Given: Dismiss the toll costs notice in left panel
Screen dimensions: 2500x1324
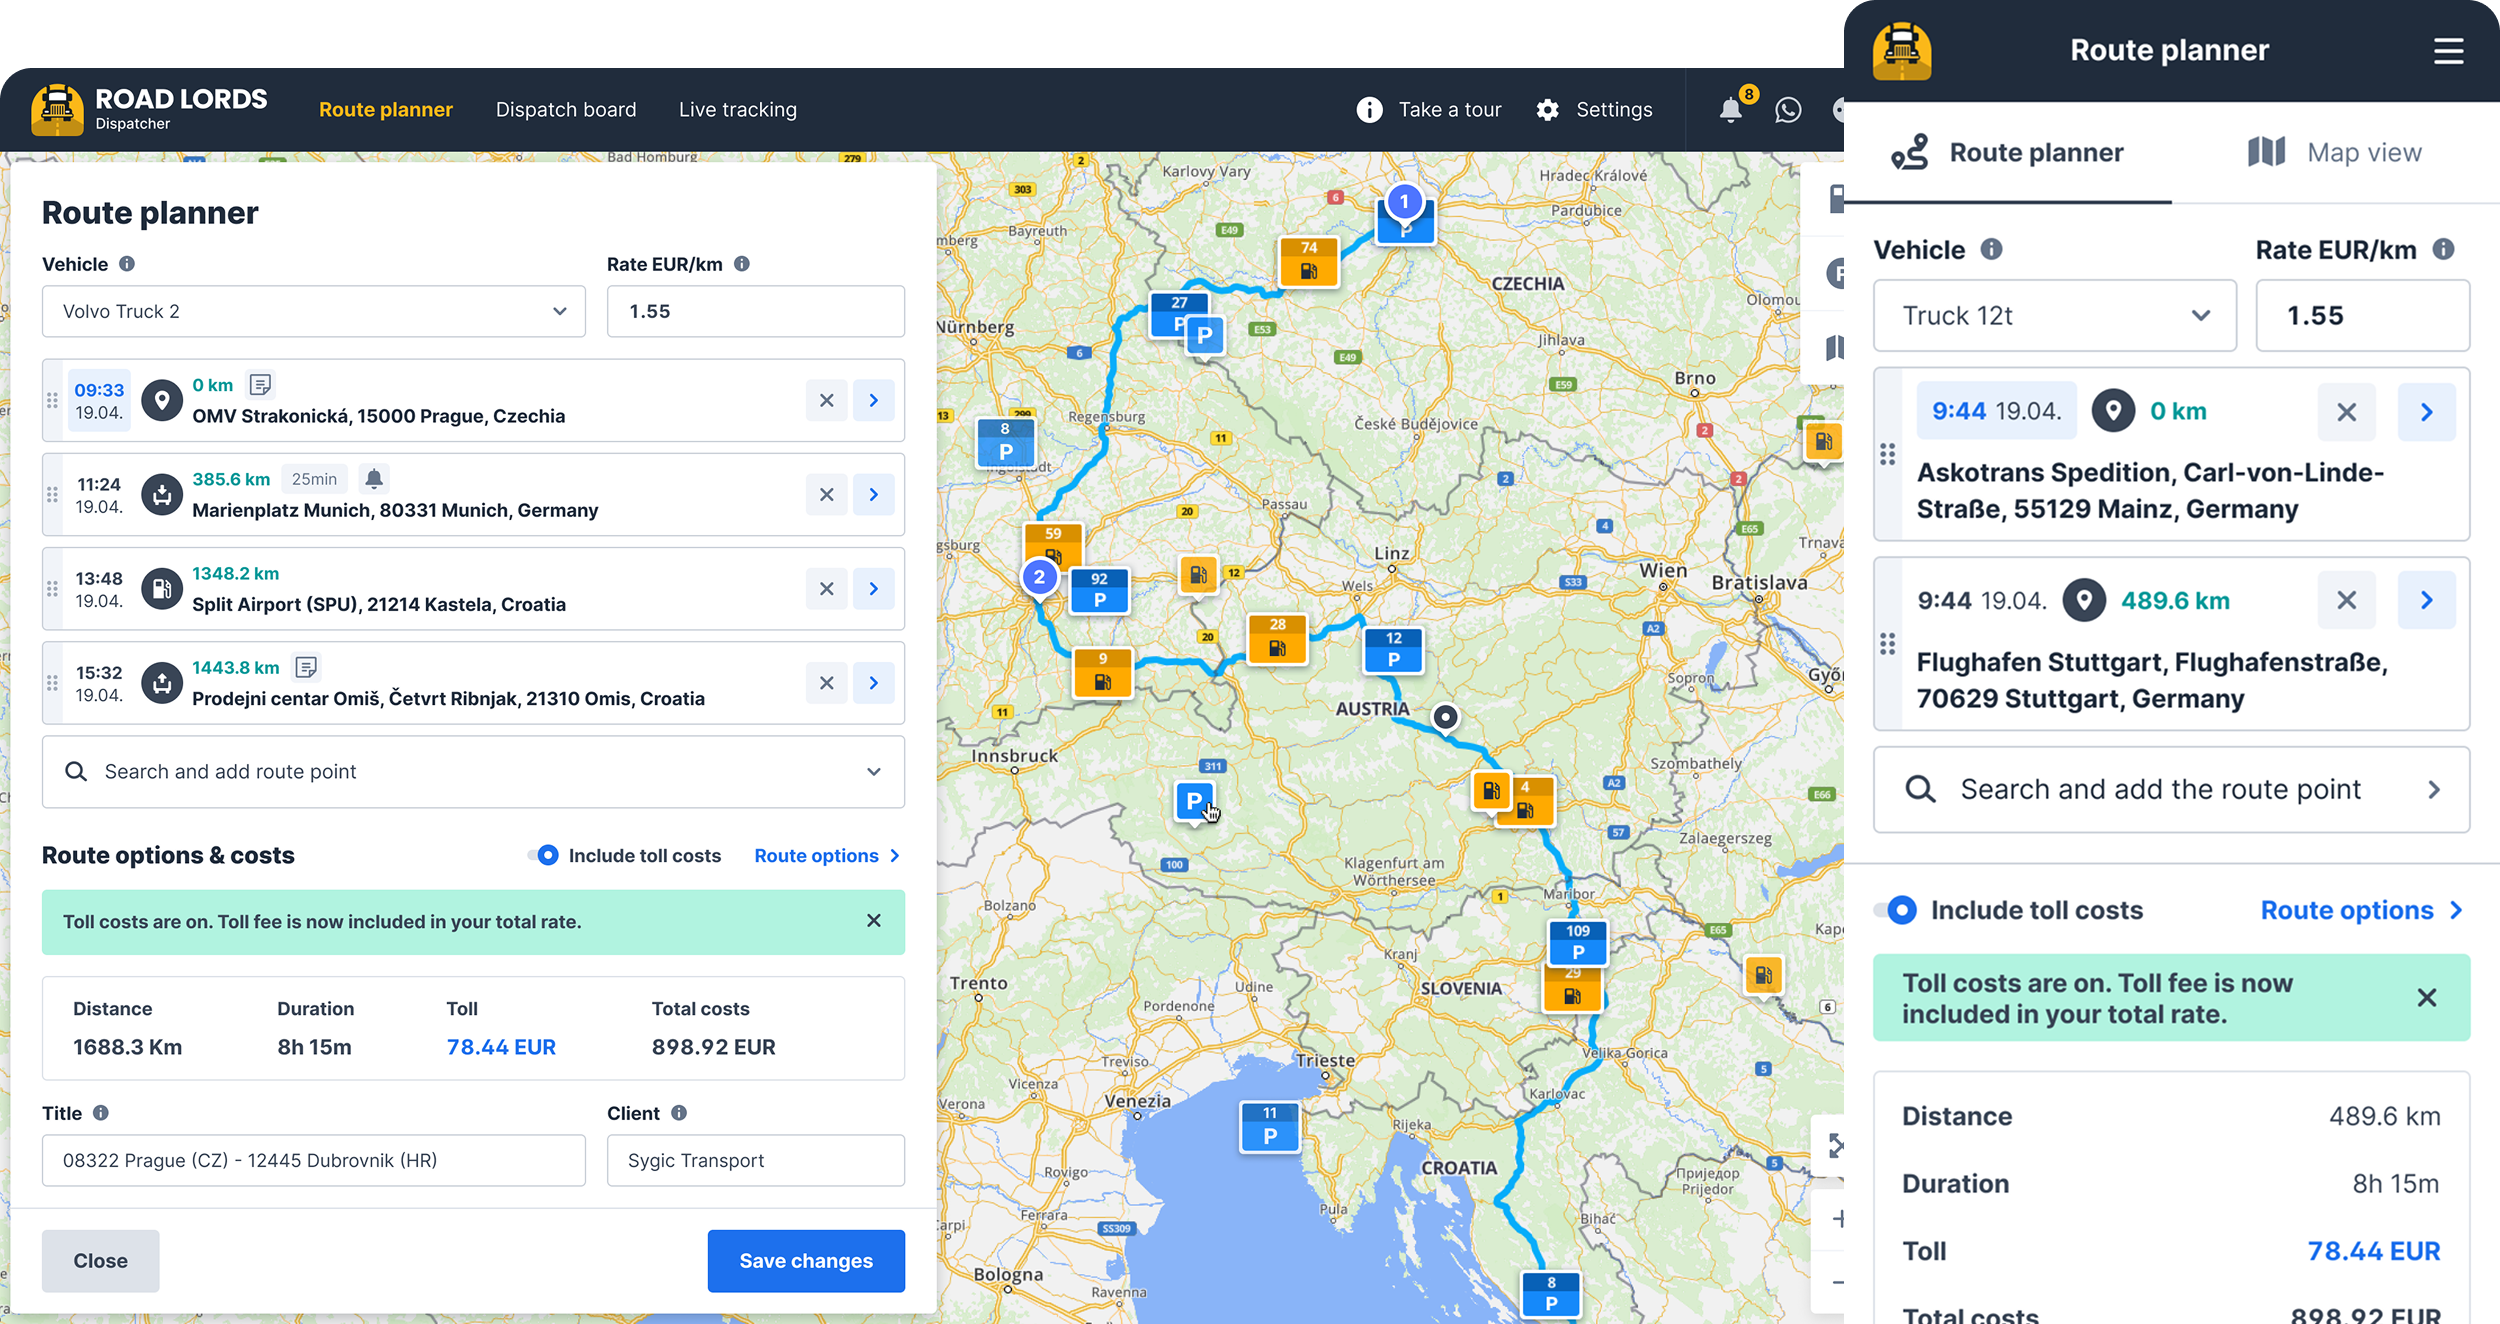Looking at the screenshot, I should click(873, 921).
